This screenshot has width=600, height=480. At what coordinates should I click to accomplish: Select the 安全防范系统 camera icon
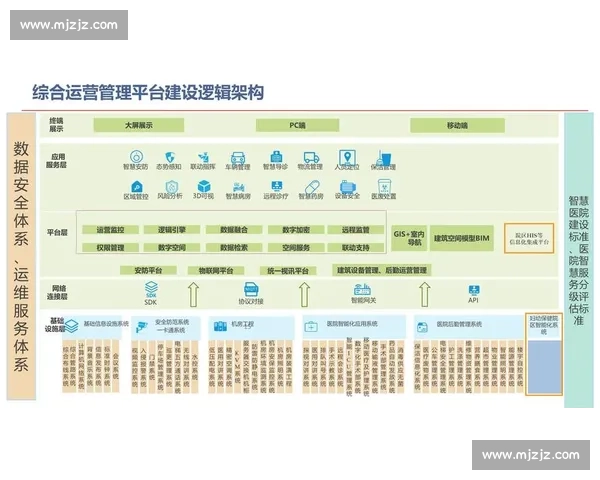[x=142, y=328]
